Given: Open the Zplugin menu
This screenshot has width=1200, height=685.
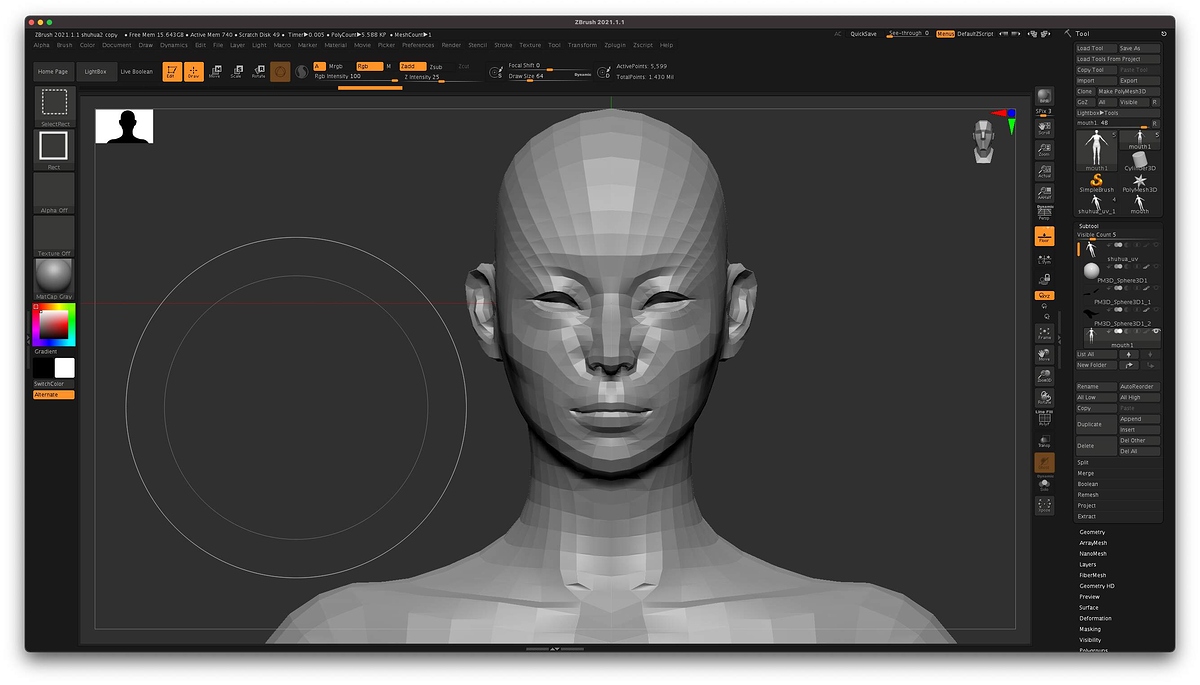Looking at the screenshot, I should (616, 45).
